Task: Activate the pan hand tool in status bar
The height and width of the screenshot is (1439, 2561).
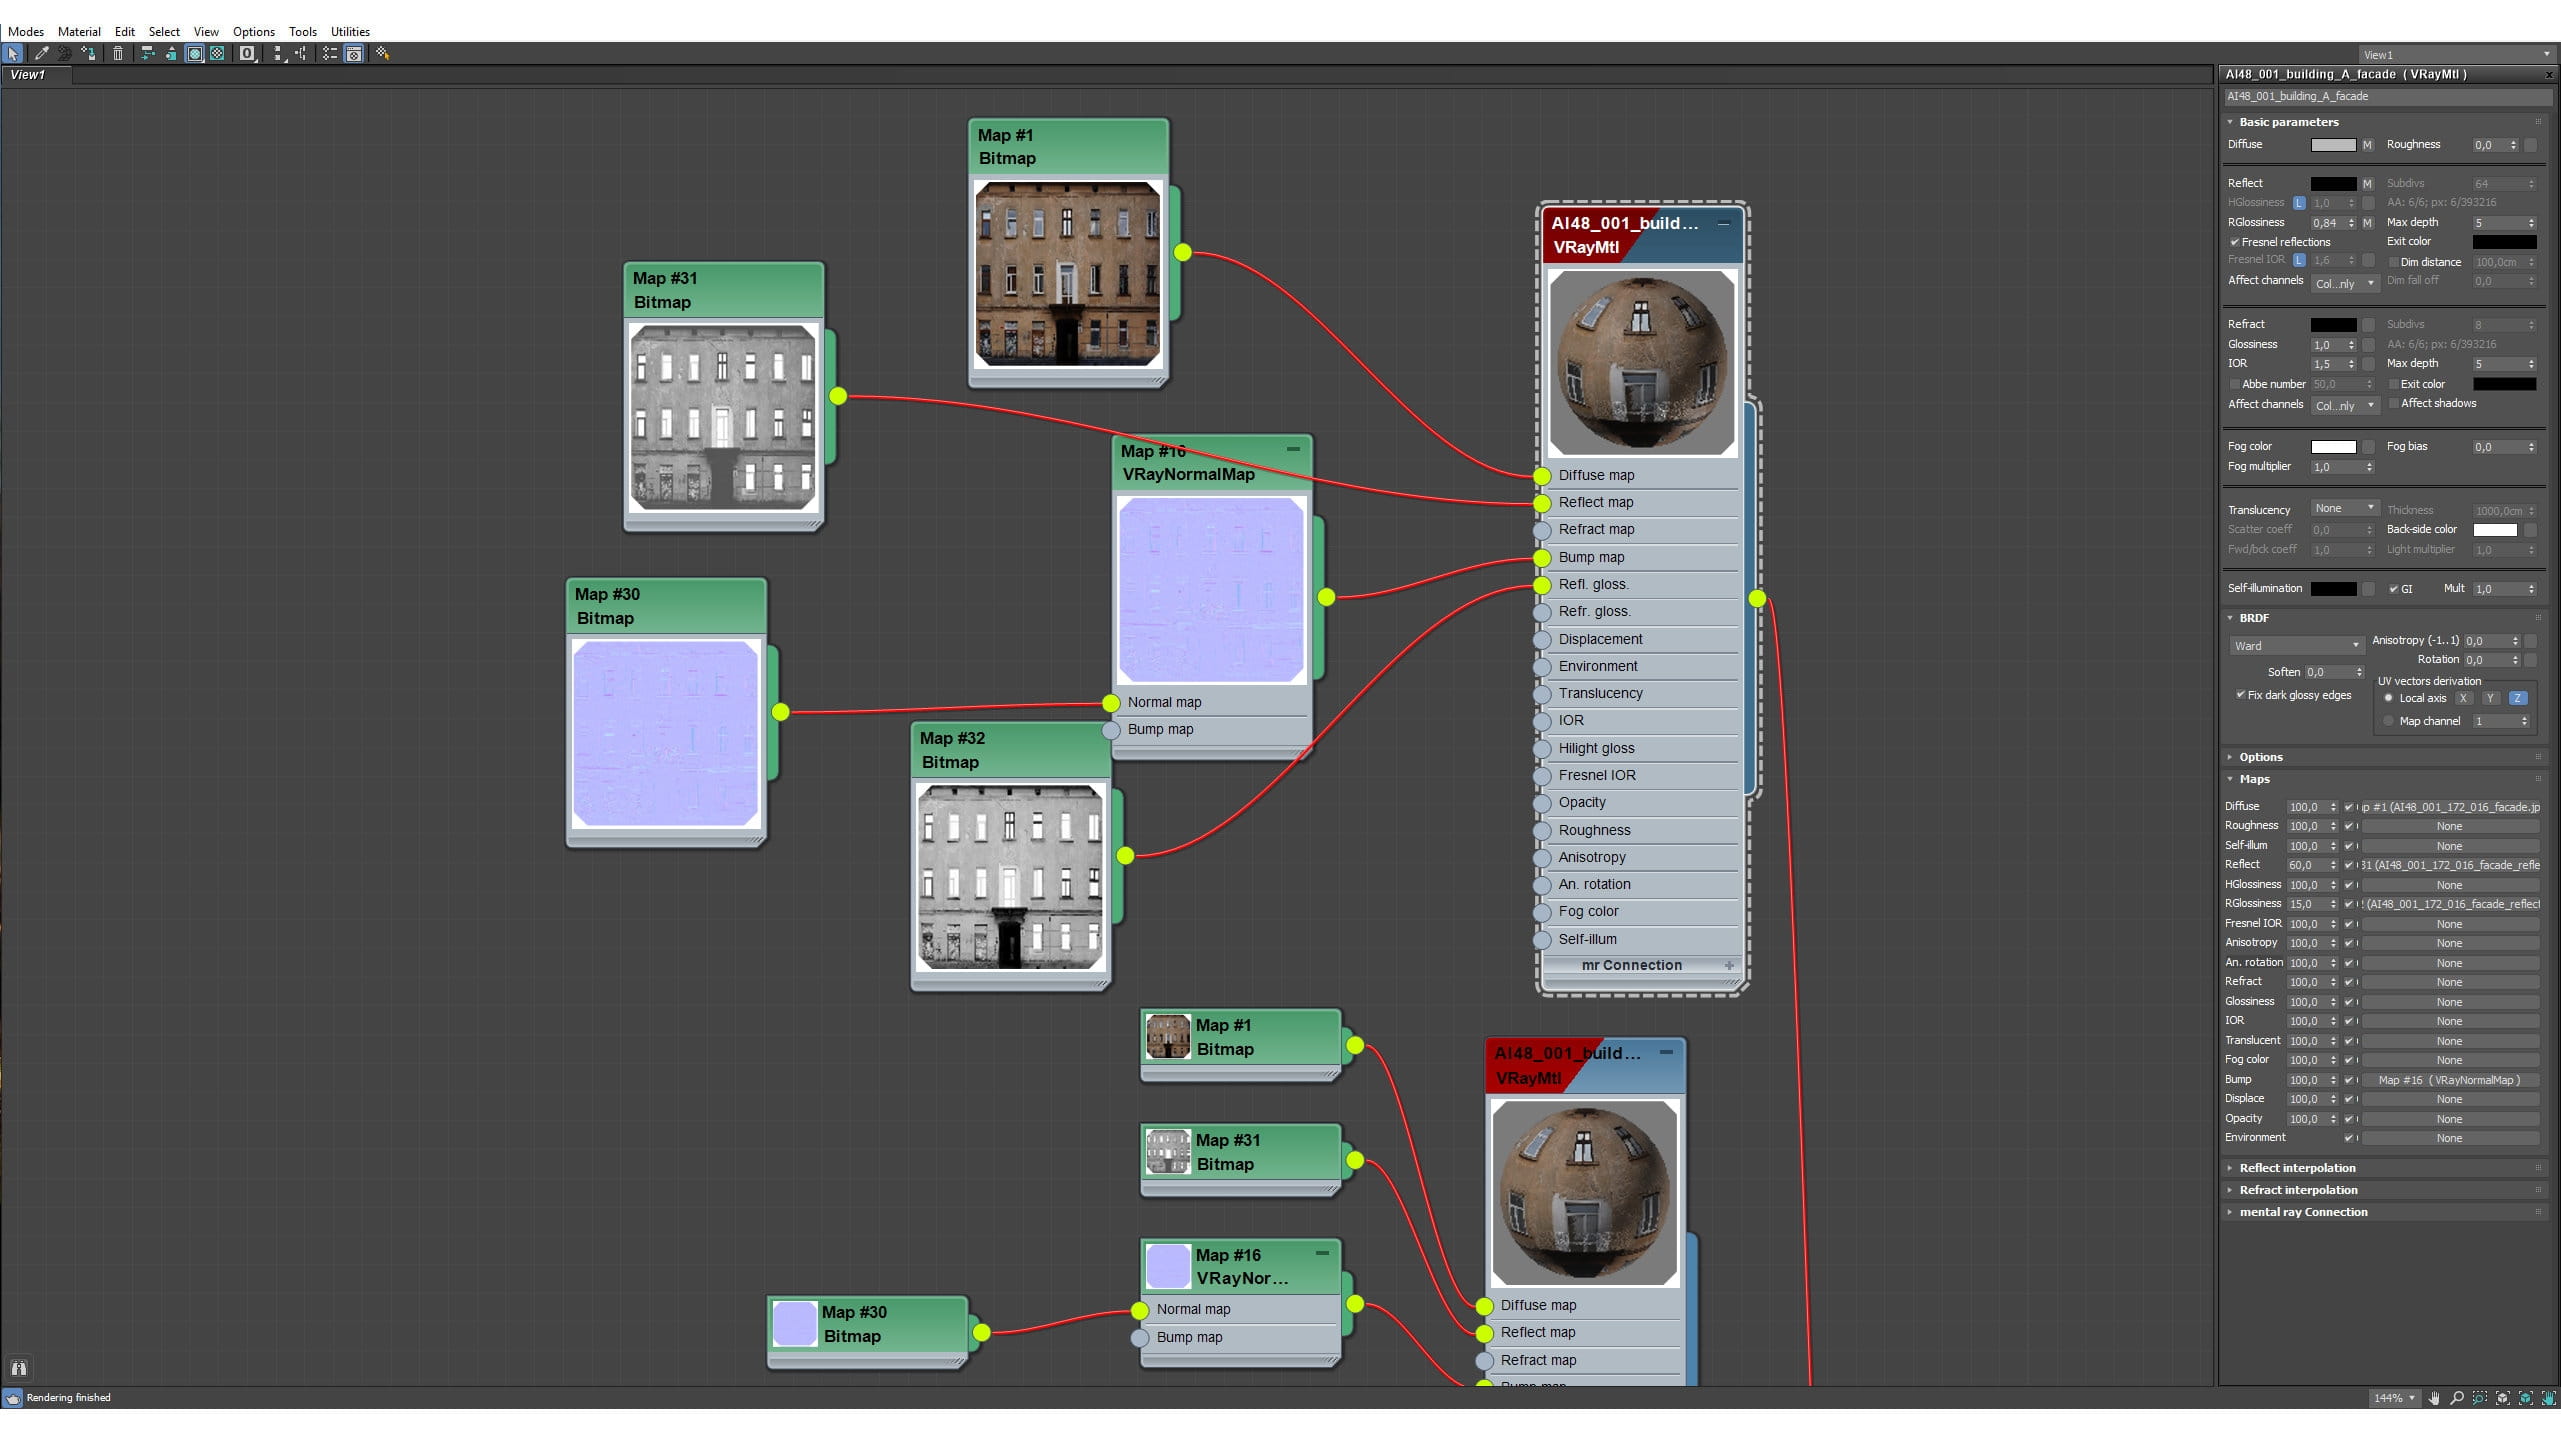Action: 2434,1398
